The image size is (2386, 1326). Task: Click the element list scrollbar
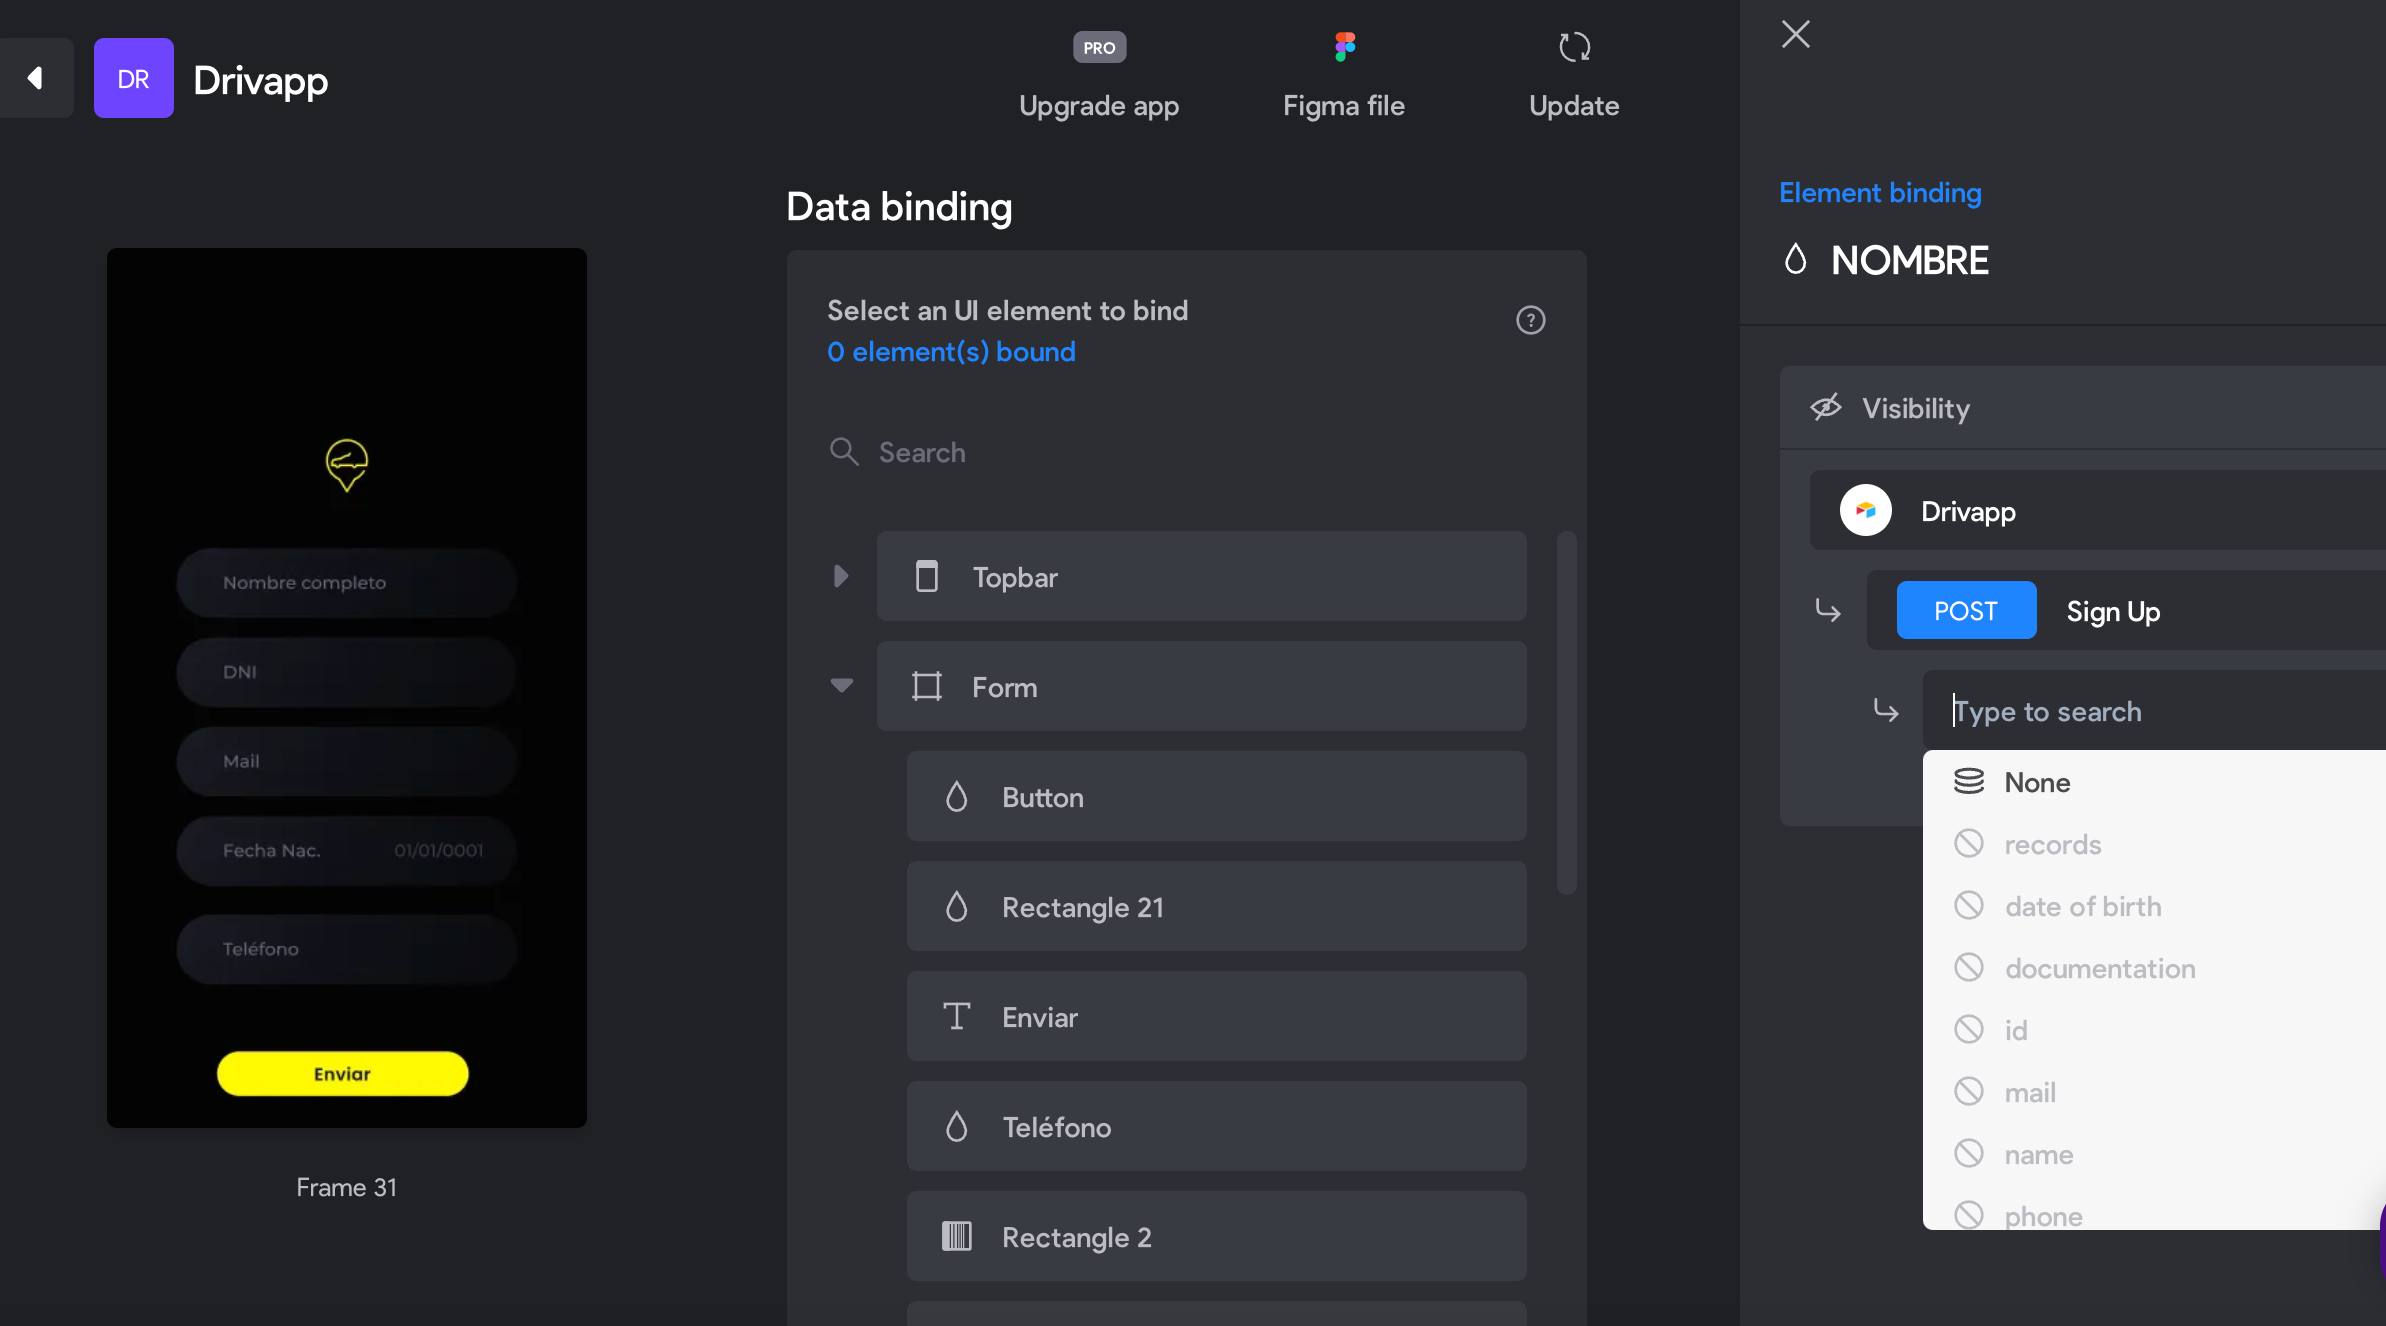click(x=1566, y=712)
